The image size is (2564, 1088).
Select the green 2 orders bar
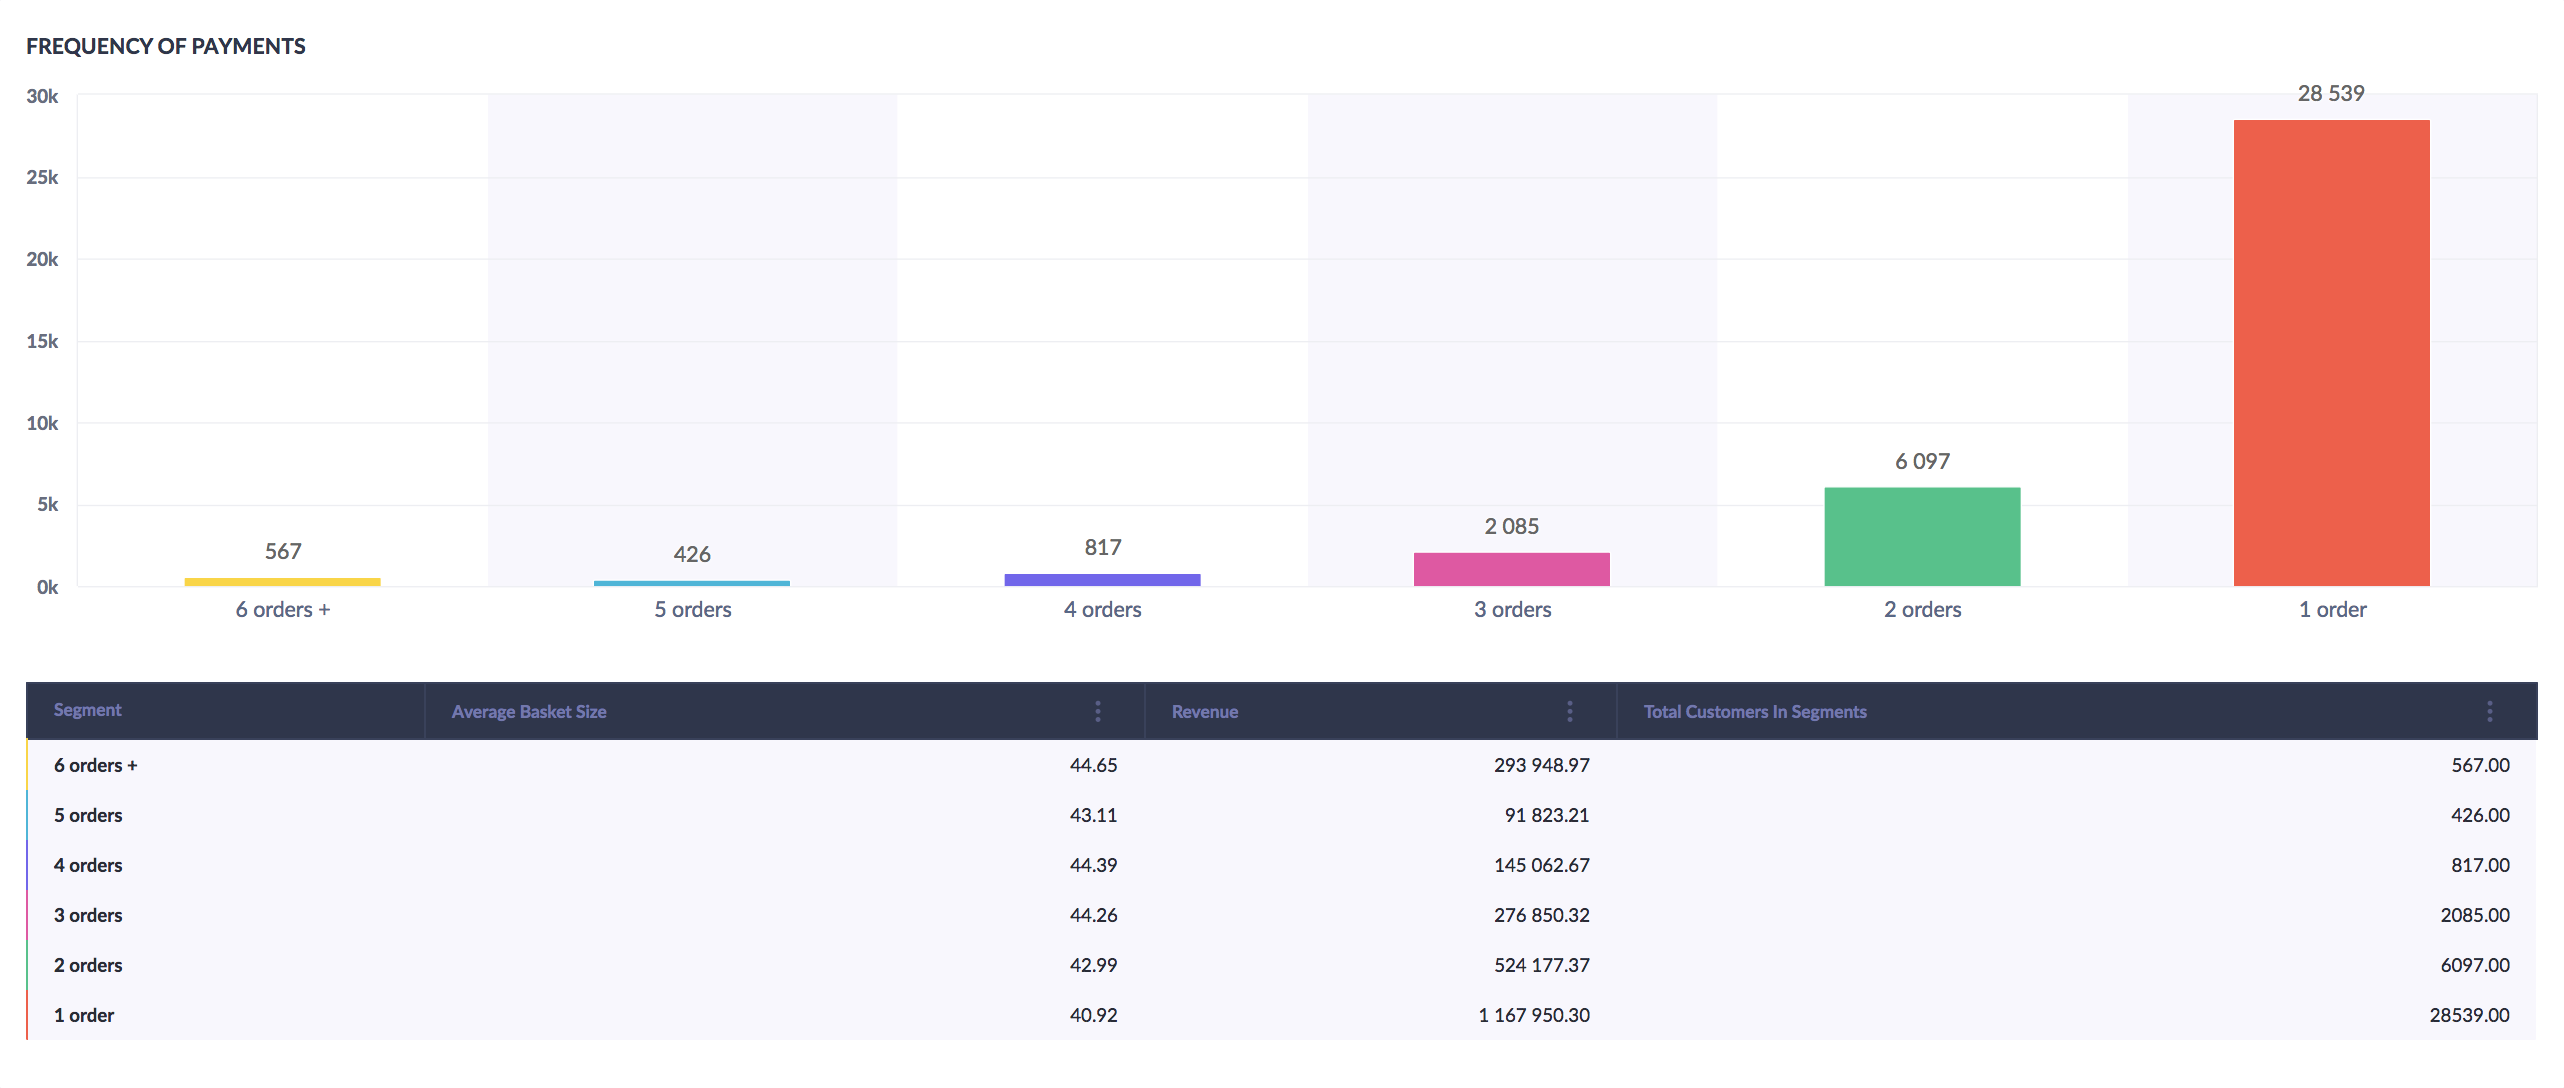[1922, 537]
